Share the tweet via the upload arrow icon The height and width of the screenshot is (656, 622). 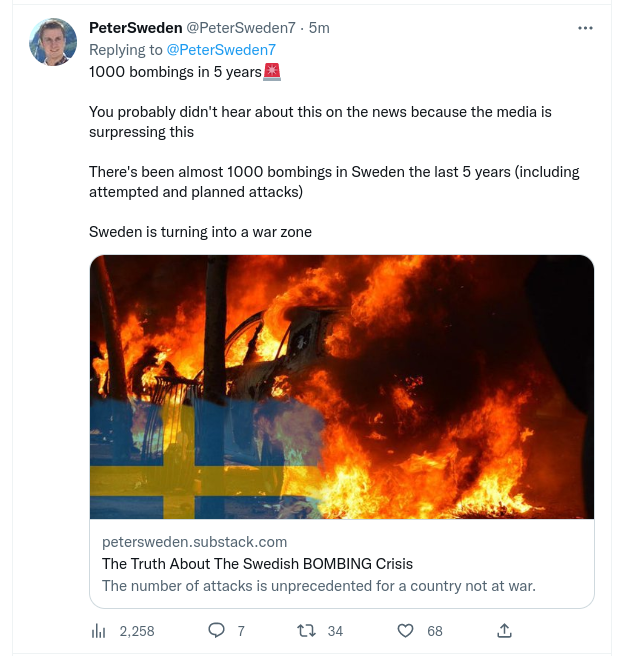(505, 631)
